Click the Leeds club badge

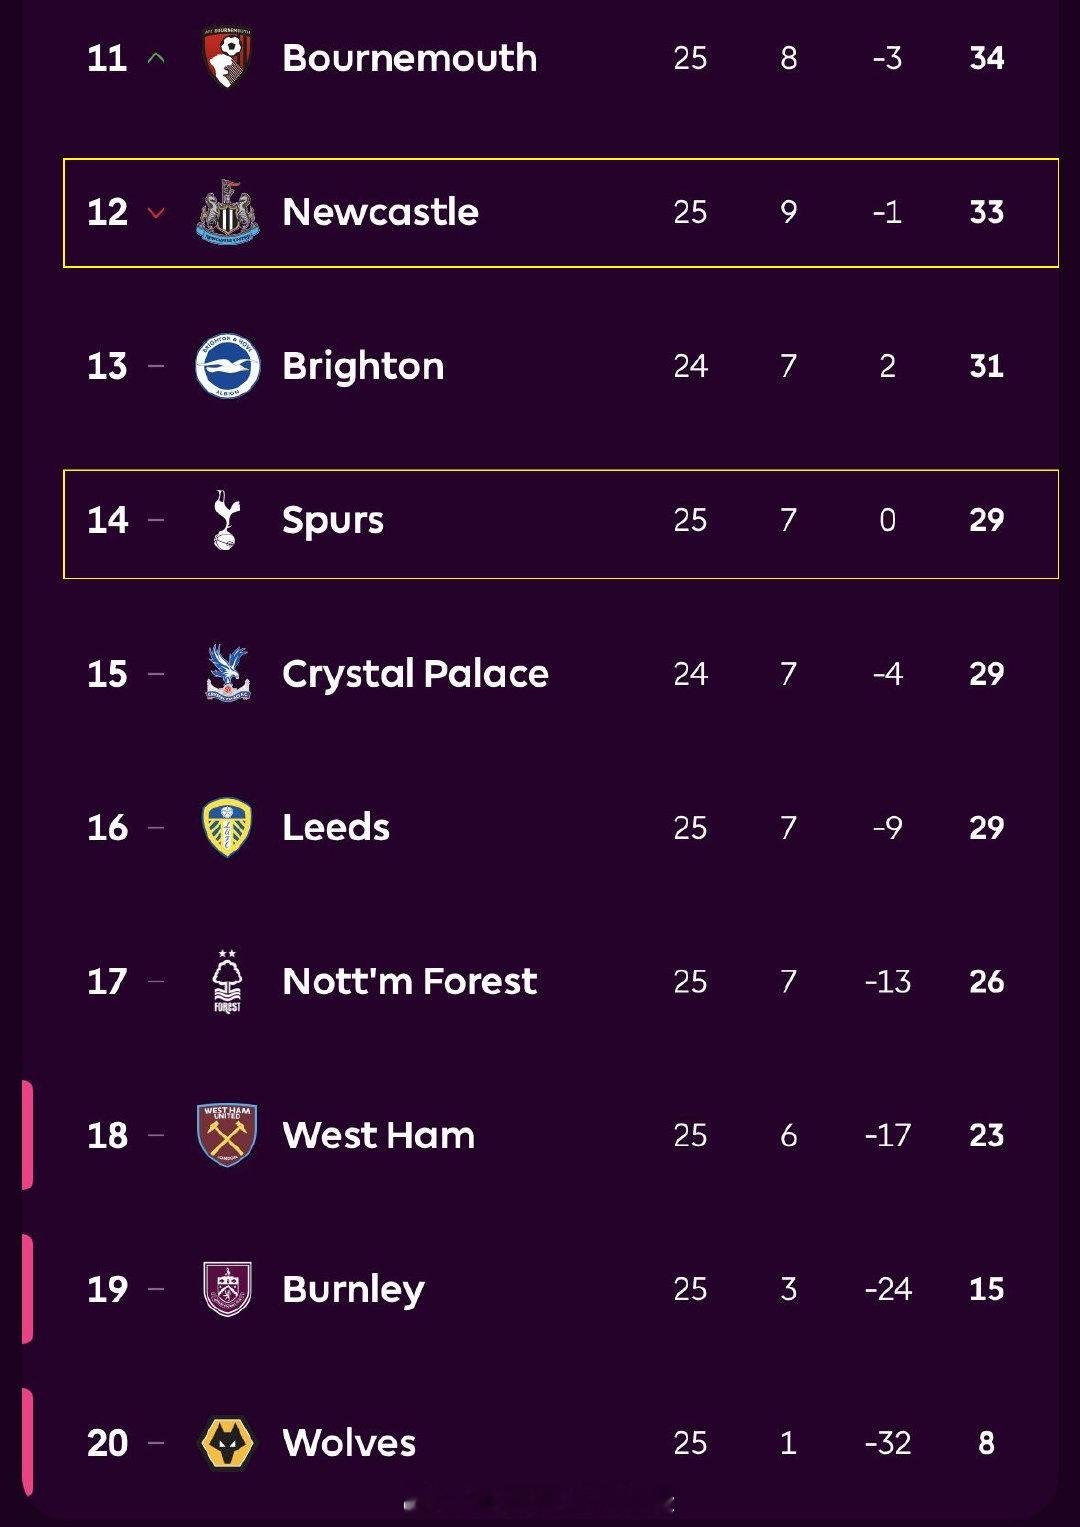227,827
